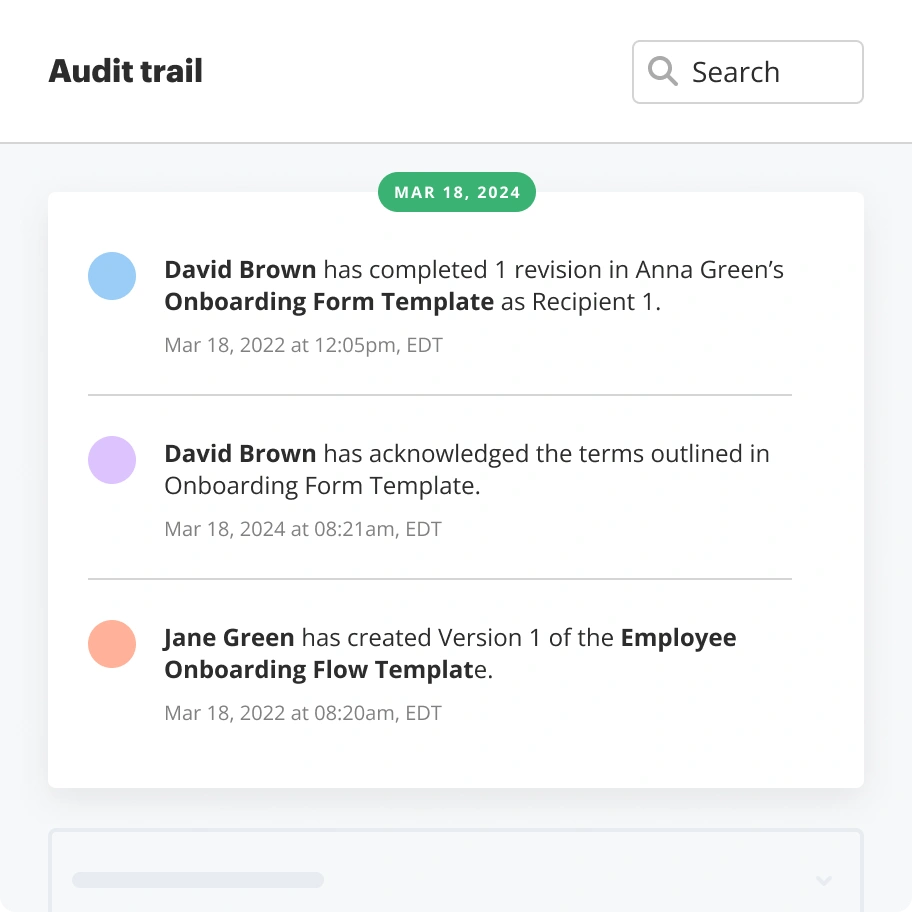Click the purple avatar beside the acknowledgment entry
This screenshot has width=912, height=912.
click(x=112, y=460)
